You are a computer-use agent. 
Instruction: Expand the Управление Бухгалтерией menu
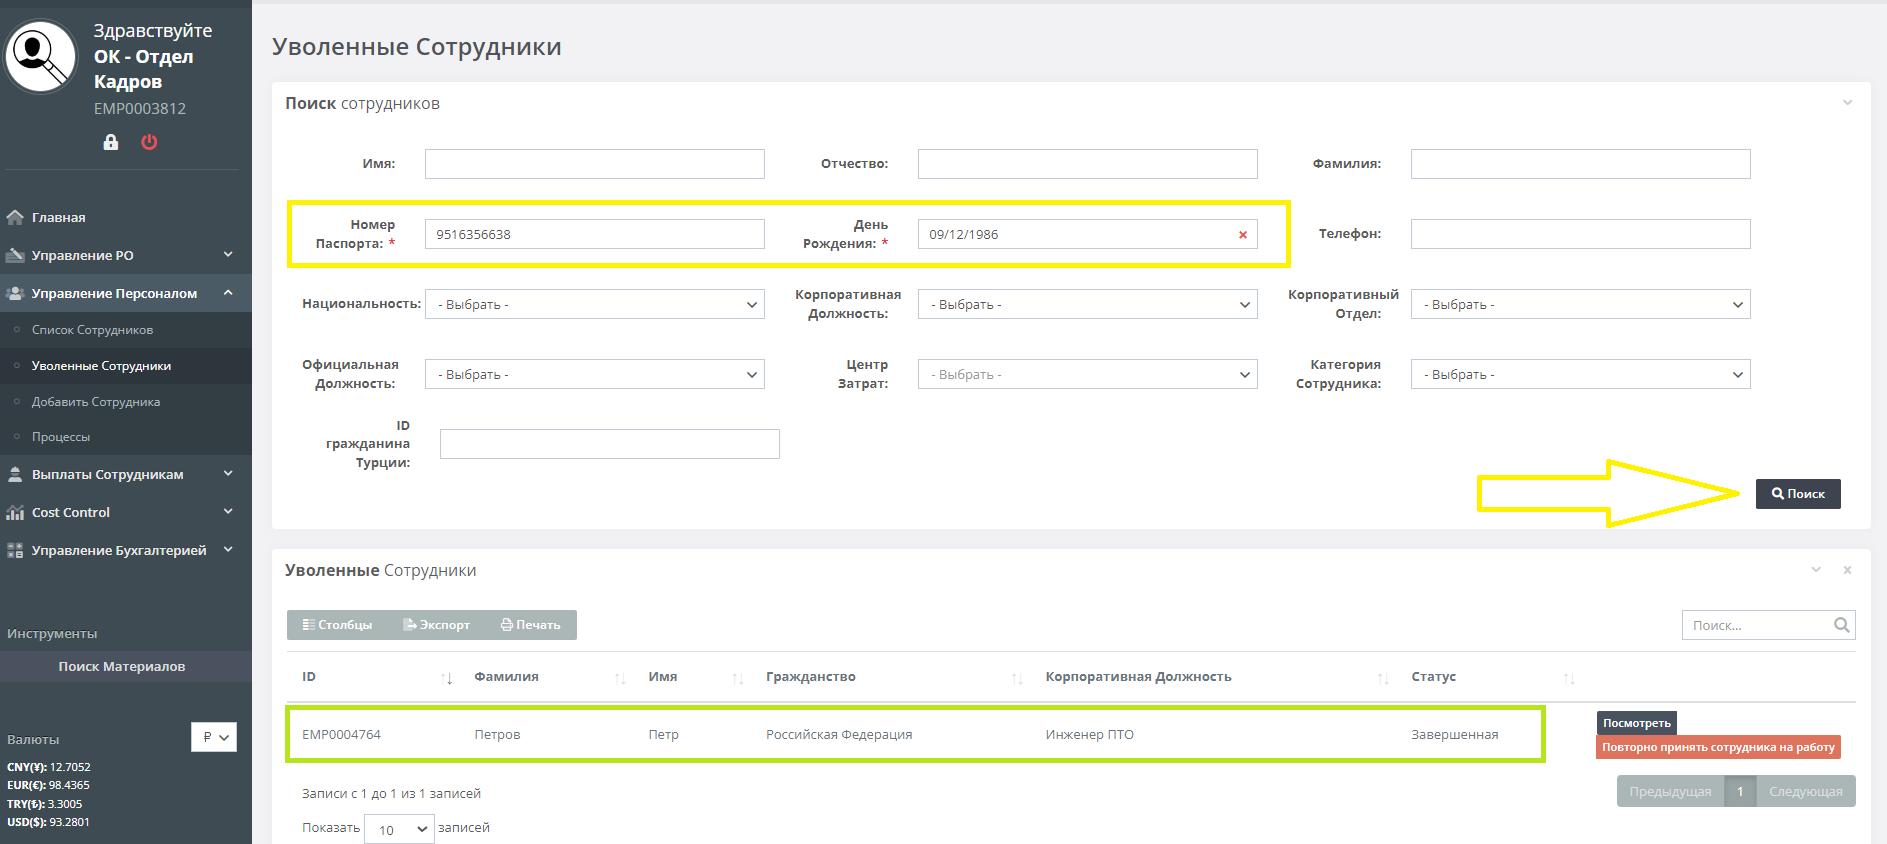tap(228, 550)
